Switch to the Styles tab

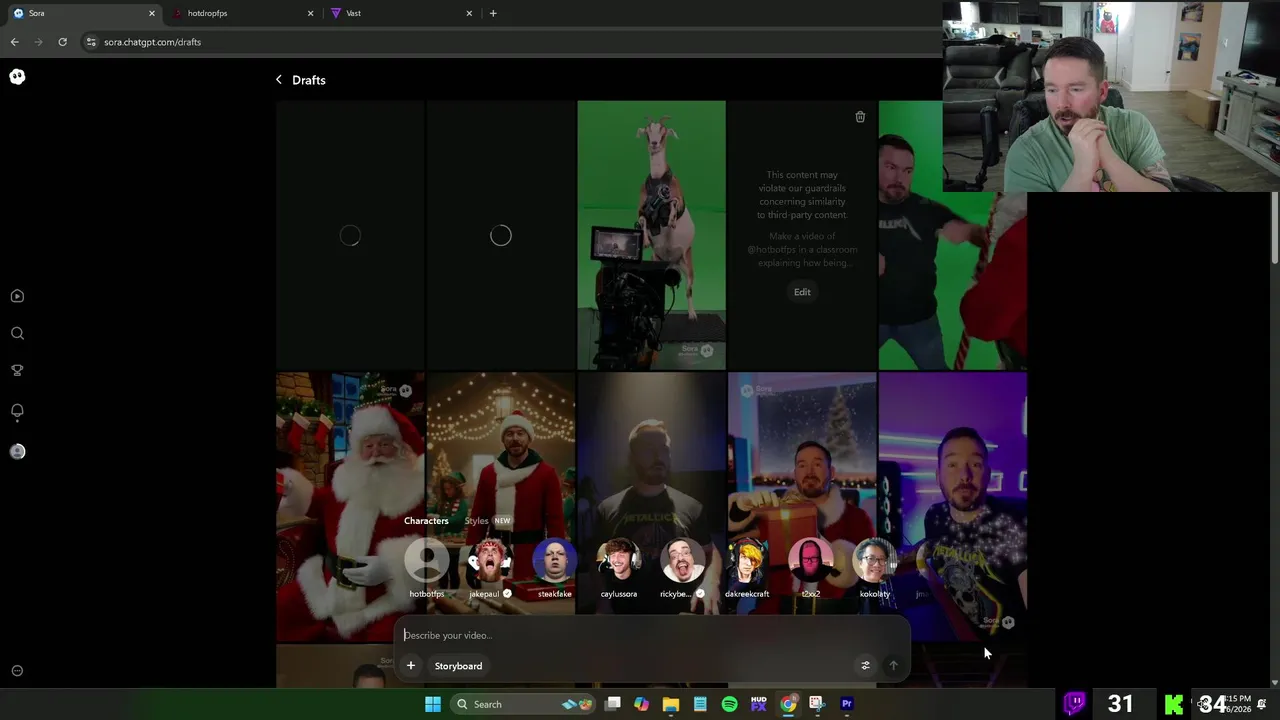tap(476, 521)
